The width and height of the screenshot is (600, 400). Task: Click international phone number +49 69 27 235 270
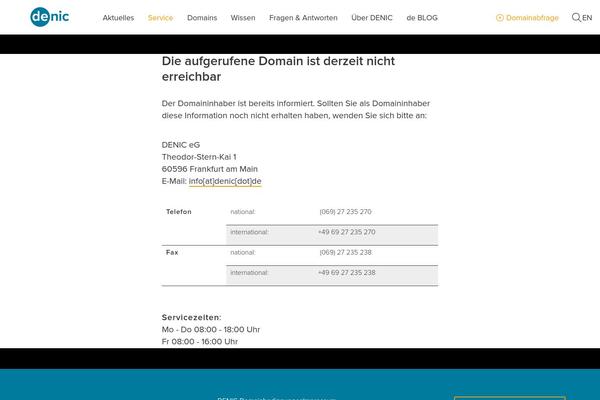point(346,232)
